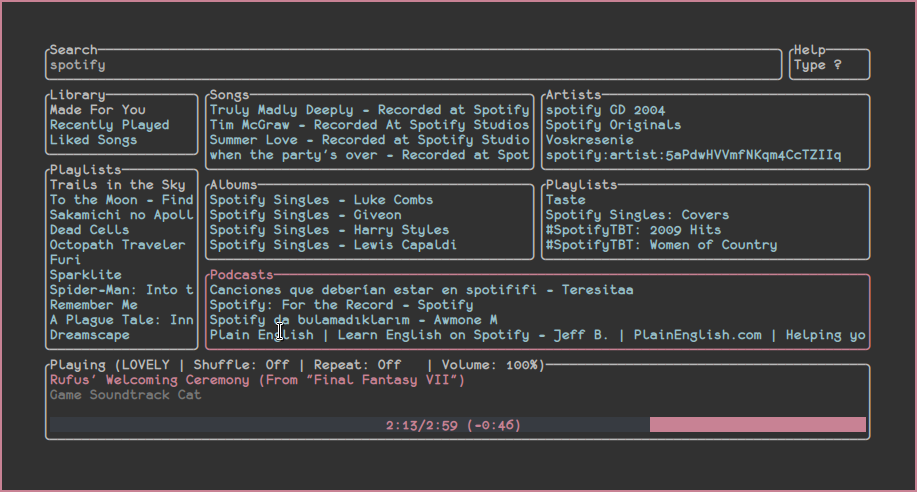Click the Search input containing 'spotify'
917x492 pixels.
pyautogui.click(x=413, y=65)
